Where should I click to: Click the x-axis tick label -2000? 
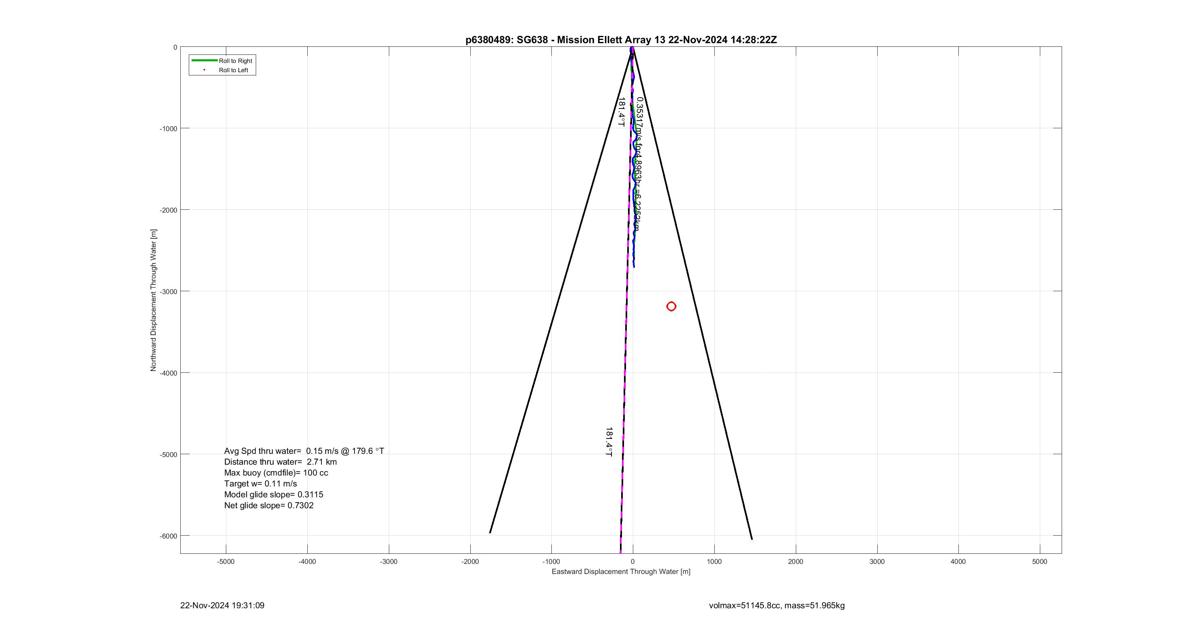coord(470,562)
